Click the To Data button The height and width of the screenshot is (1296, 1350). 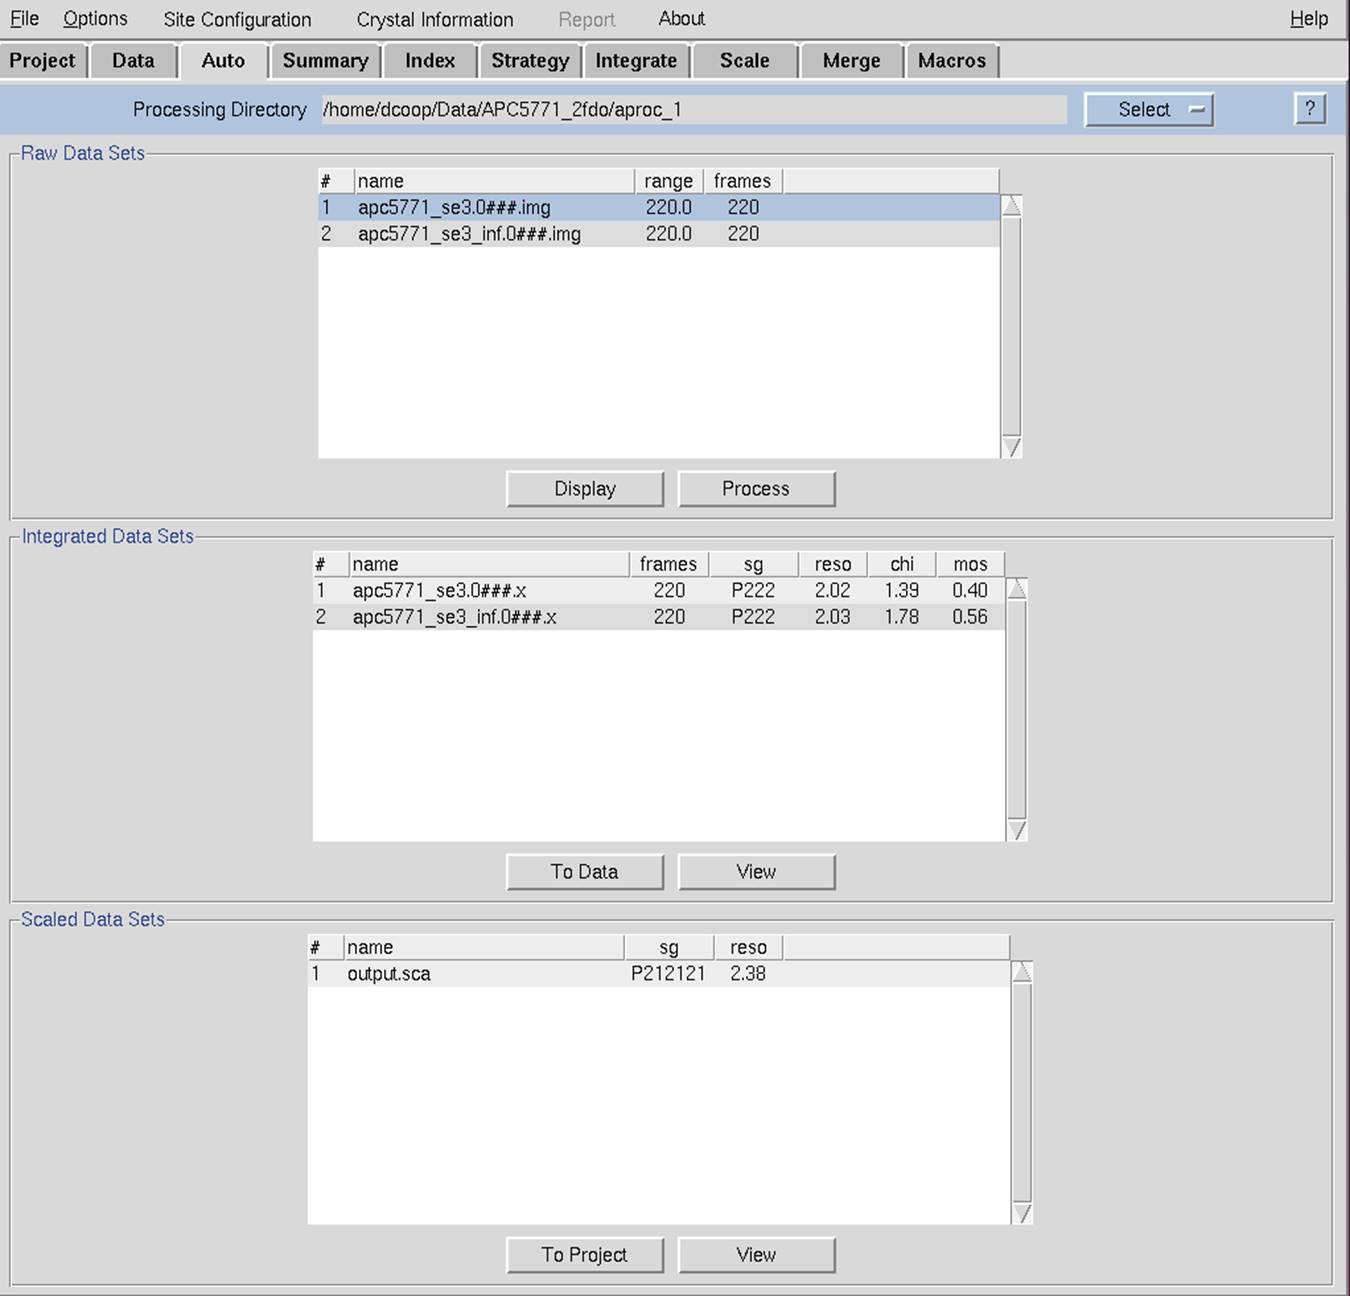click(585, 872)
